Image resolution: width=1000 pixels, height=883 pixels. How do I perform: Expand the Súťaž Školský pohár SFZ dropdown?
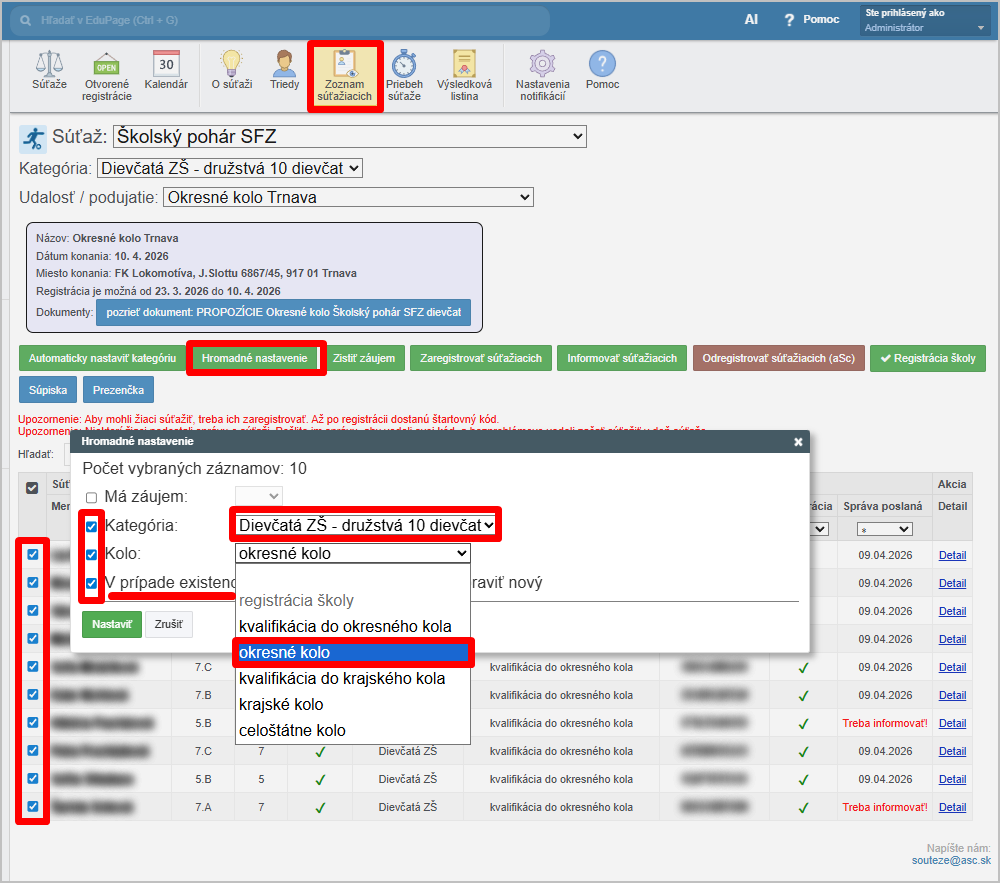(350, 137)
